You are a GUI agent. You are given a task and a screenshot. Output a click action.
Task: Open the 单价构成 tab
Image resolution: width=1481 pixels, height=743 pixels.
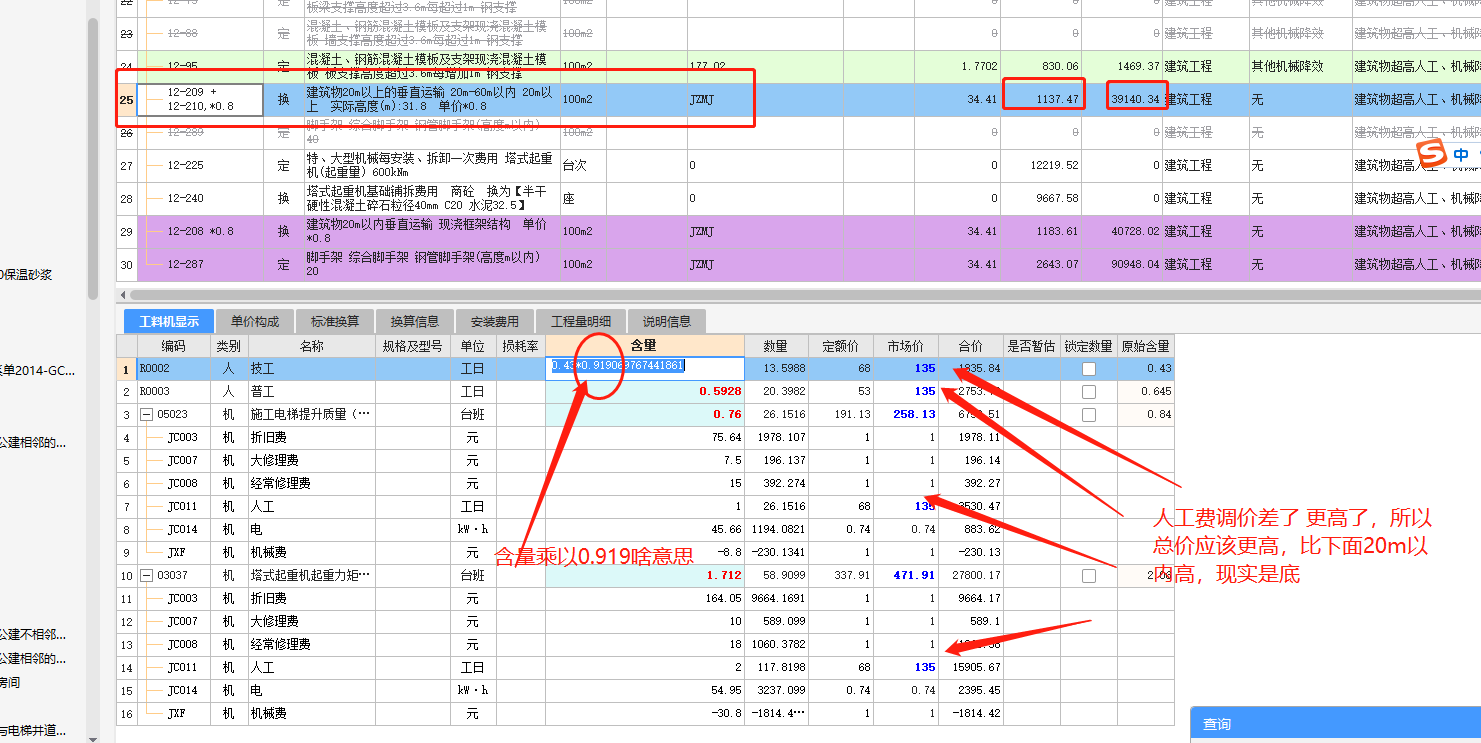(255, 321)
